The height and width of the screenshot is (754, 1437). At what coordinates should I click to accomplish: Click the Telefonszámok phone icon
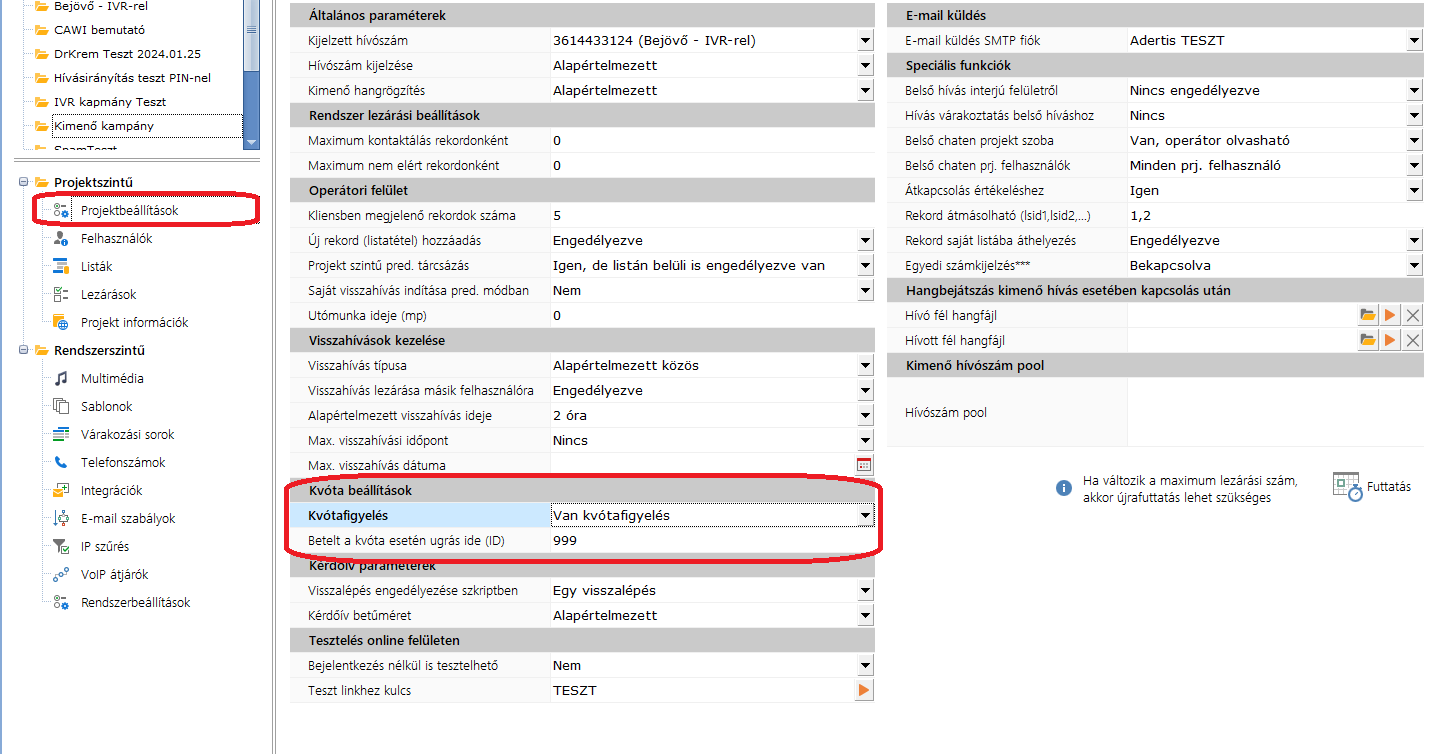click(61, 463)
